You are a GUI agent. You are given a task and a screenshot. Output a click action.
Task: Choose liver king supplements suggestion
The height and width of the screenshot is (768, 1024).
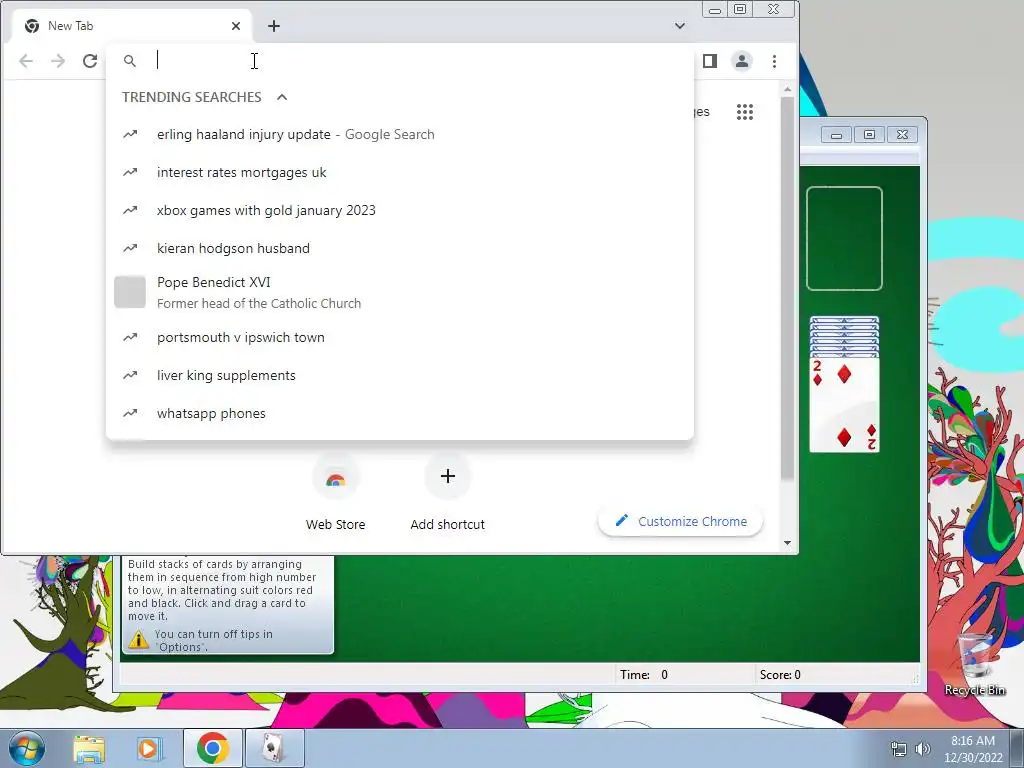pos(400,376)
